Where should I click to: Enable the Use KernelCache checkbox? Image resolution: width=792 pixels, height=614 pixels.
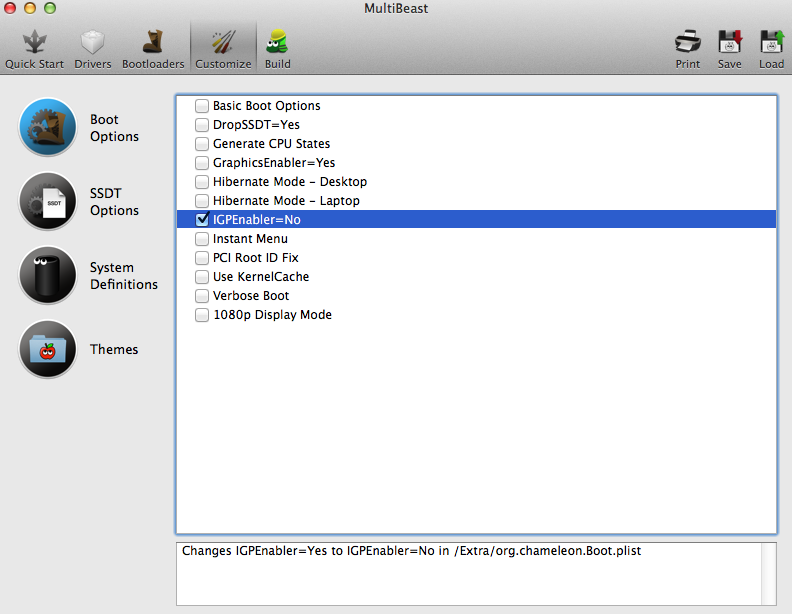(202, 277)
